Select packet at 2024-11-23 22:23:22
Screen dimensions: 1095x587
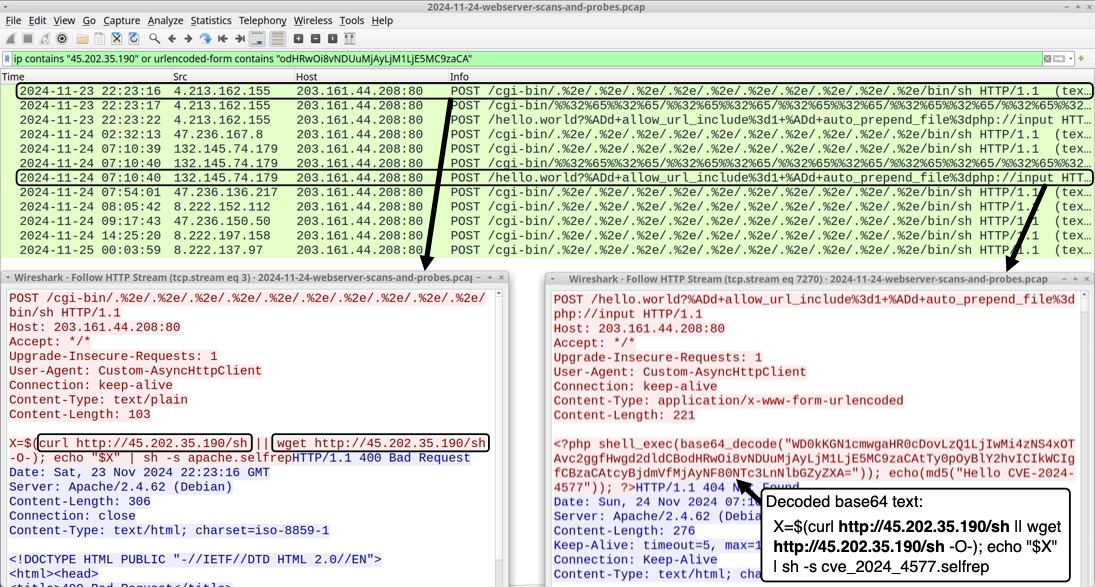[548, 120]
